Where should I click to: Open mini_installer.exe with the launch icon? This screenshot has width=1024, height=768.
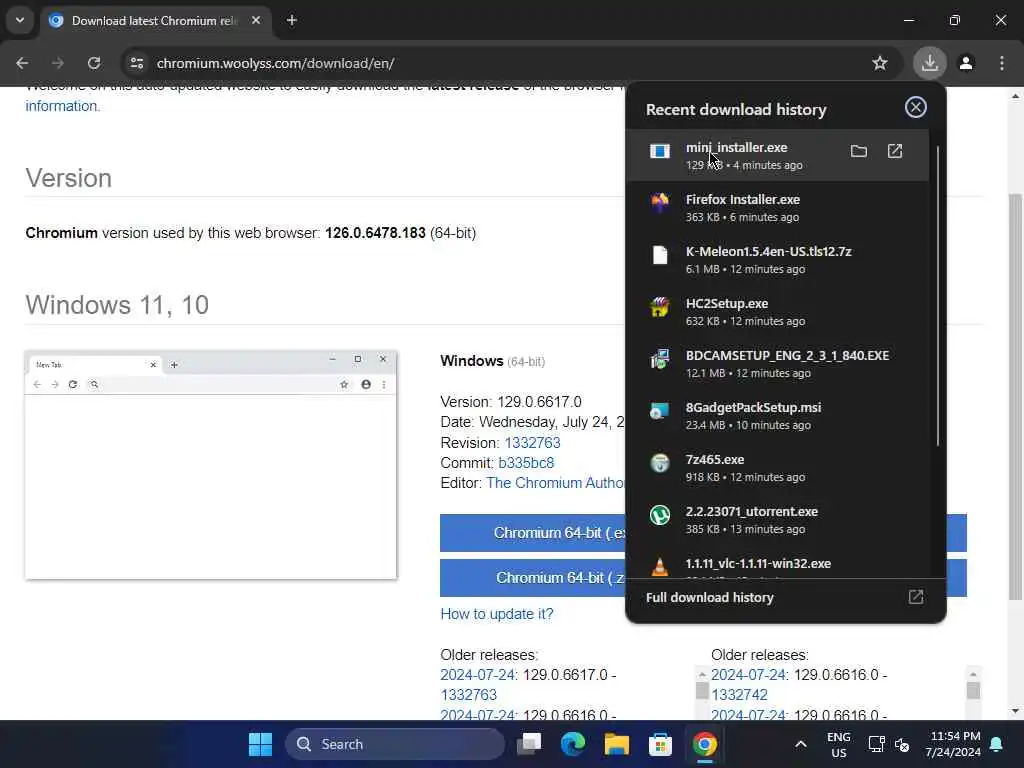click(895, 152)
